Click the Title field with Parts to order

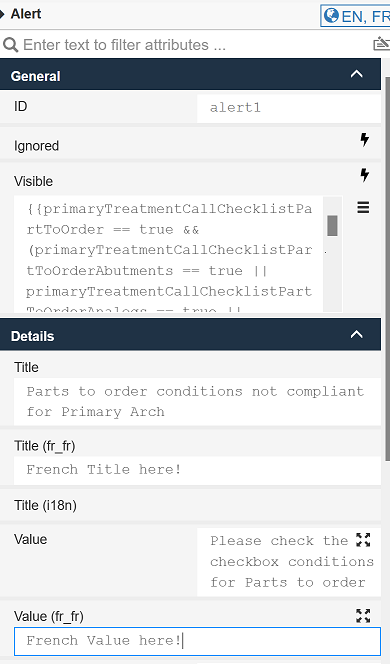coord(197,401)
